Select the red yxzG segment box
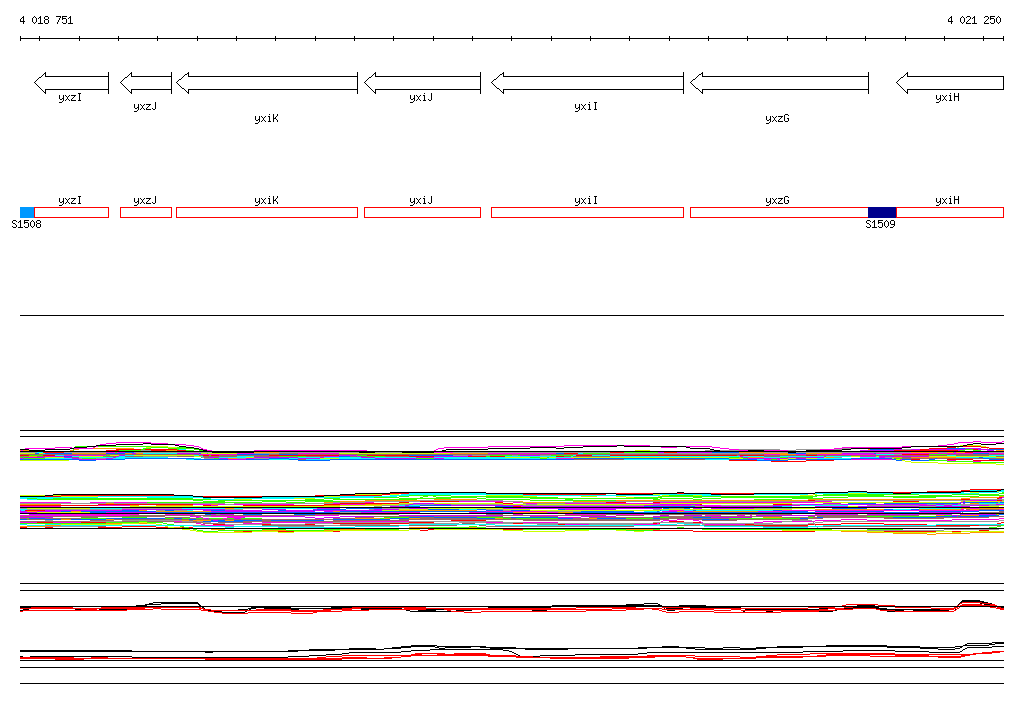 click(x=779, y=212)
